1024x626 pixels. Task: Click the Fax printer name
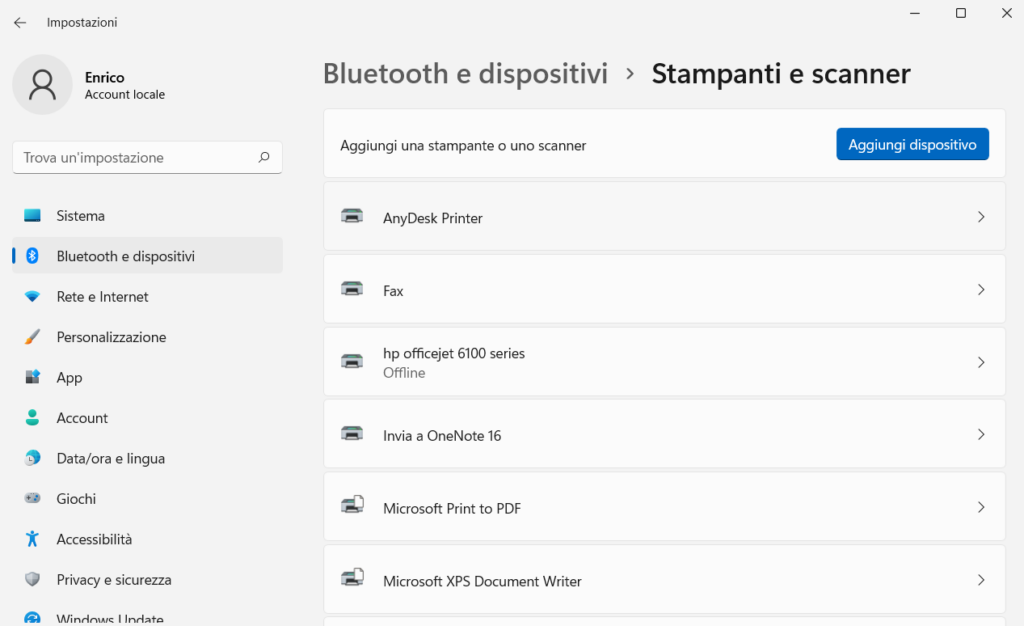coord(393,290)
